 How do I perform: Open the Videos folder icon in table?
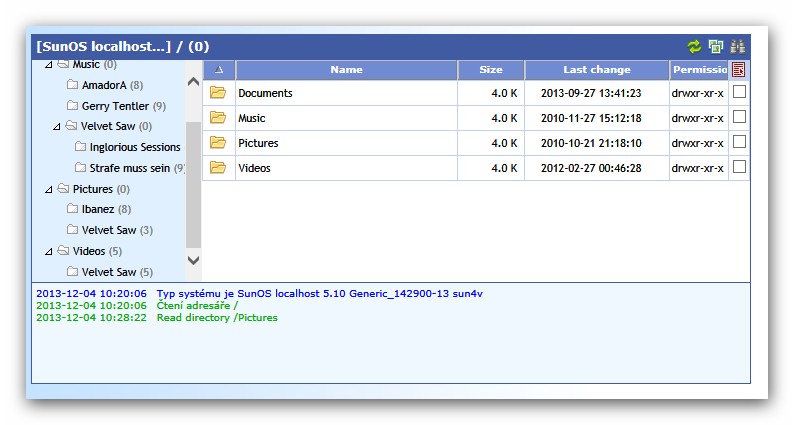[x=218, y=167]
